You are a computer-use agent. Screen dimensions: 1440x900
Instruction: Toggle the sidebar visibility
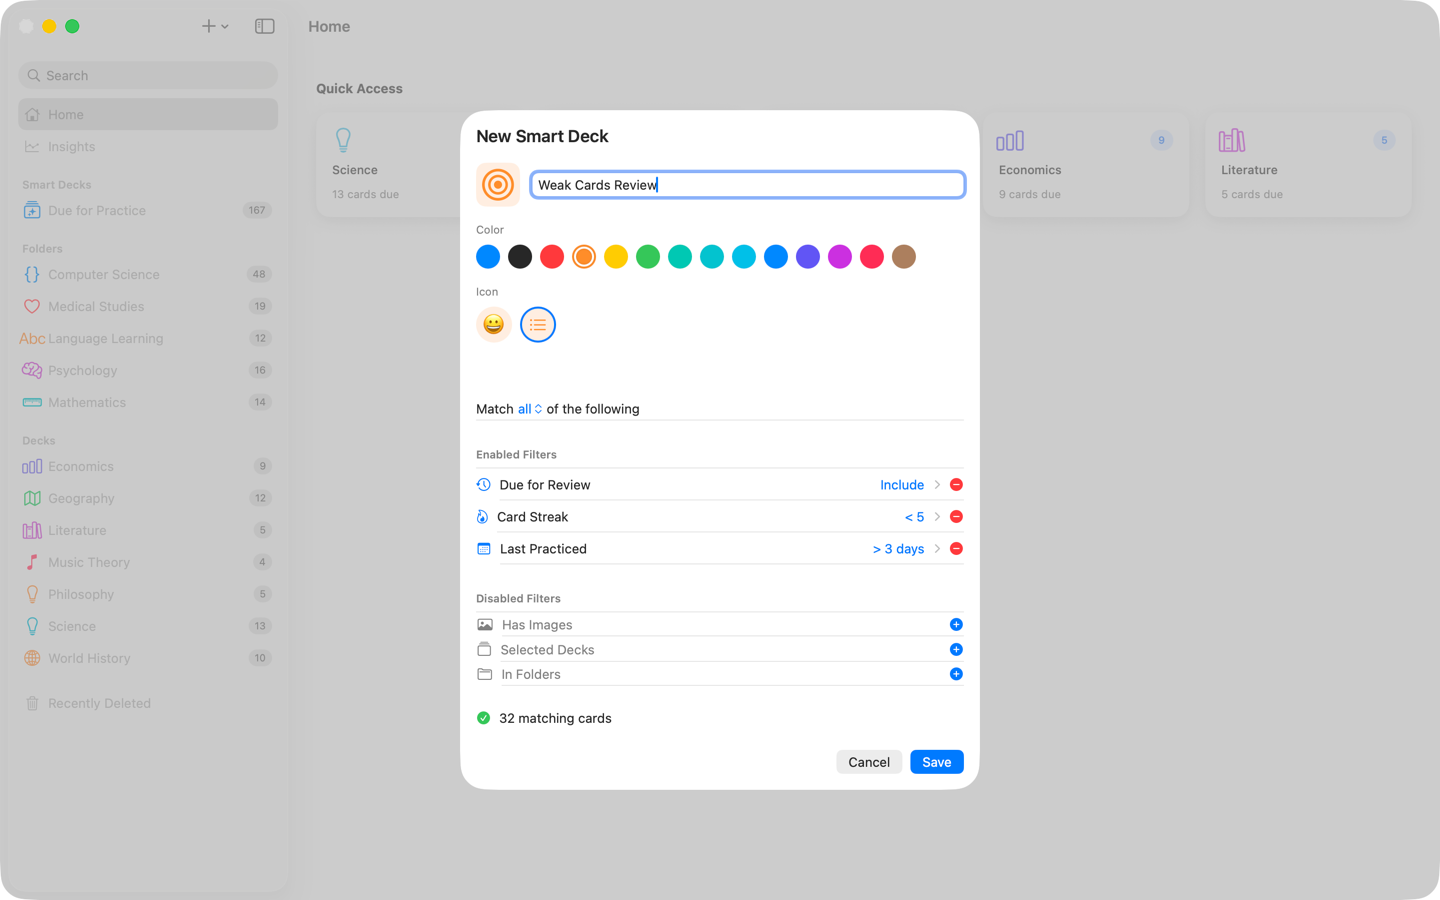click(264, 26)
